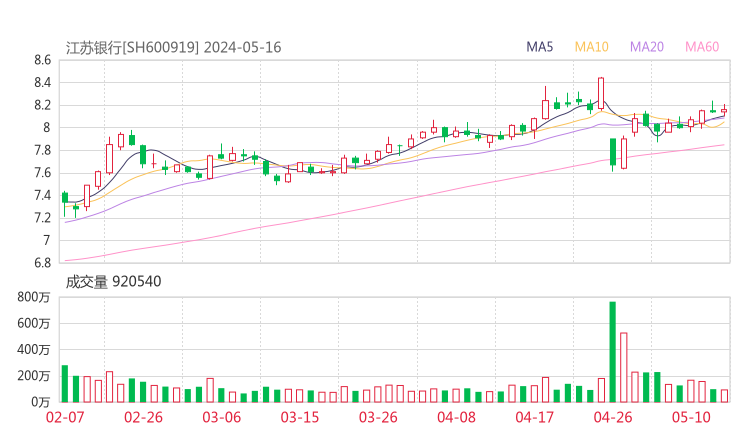Screen dimensions: 740x440
Task: Click the tallest red hollow volume bar
Action: [x=624, y=367]
